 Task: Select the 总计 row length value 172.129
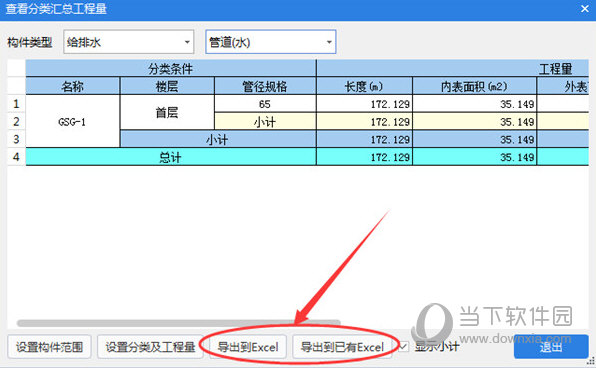364,157
